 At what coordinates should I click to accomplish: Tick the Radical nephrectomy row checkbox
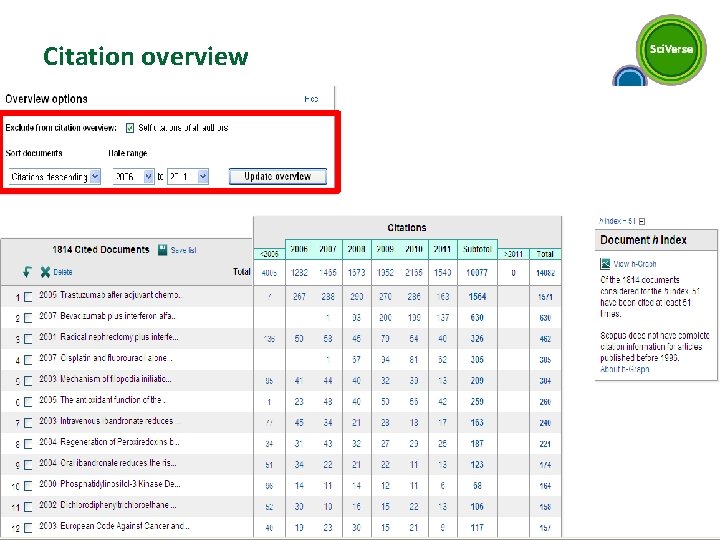point(28,339)
